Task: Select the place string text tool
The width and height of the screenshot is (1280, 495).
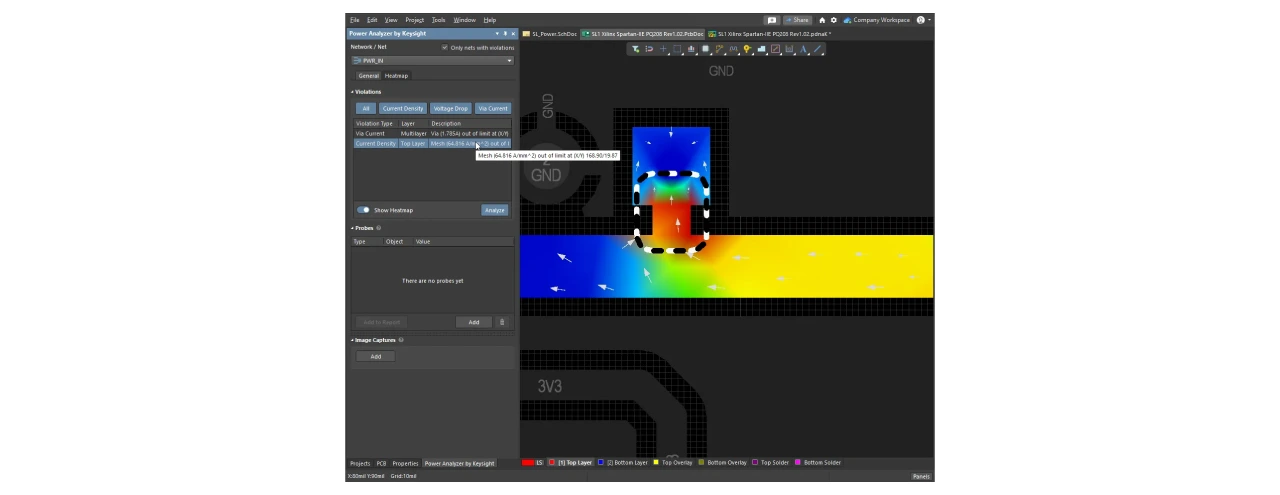Action: (803, 49)
